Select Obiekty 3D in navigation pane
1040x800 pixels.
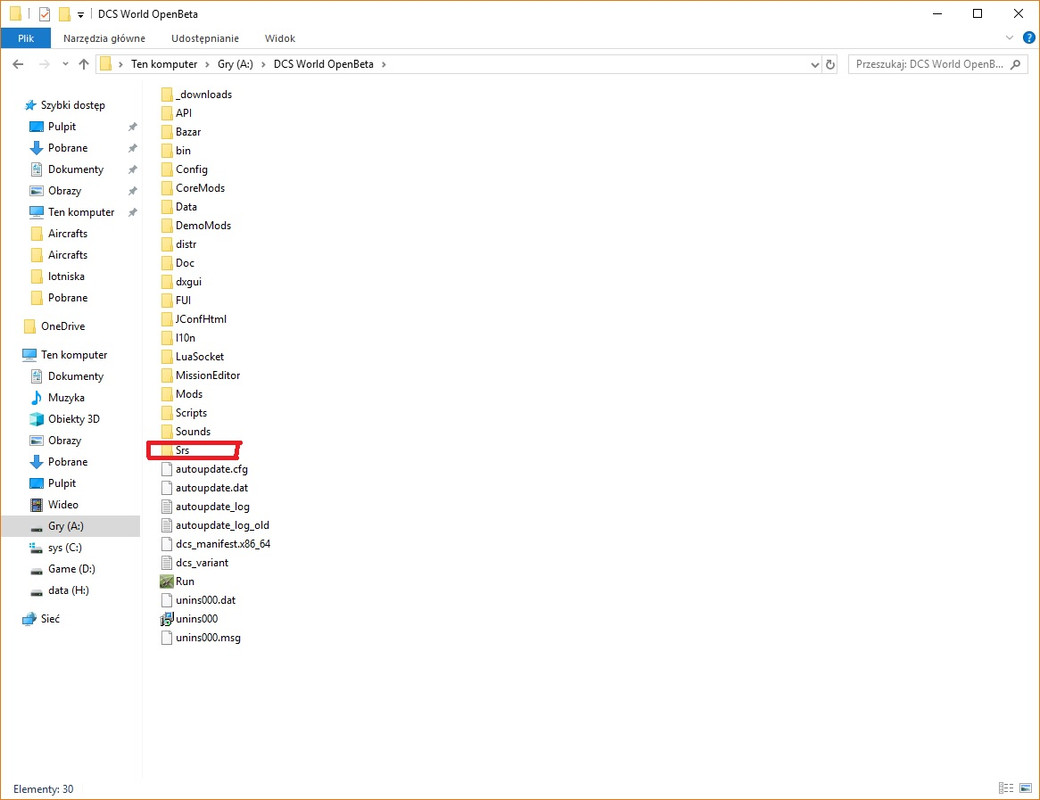(x=74, y=419)
